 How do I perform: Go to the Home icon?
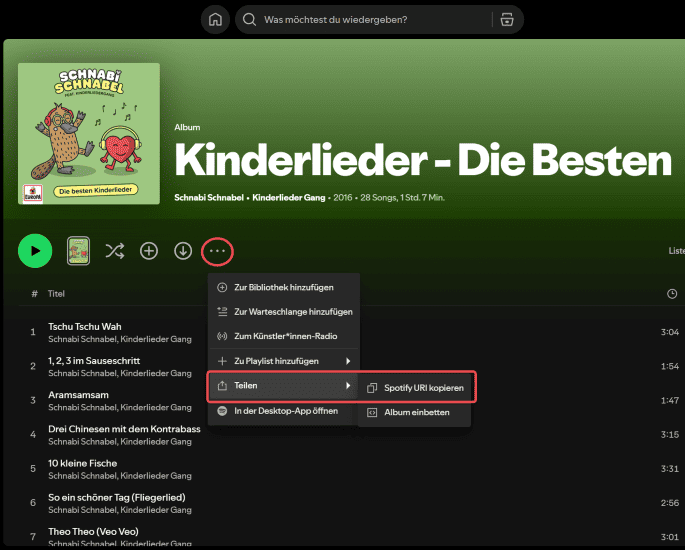(x=215, y=20)
